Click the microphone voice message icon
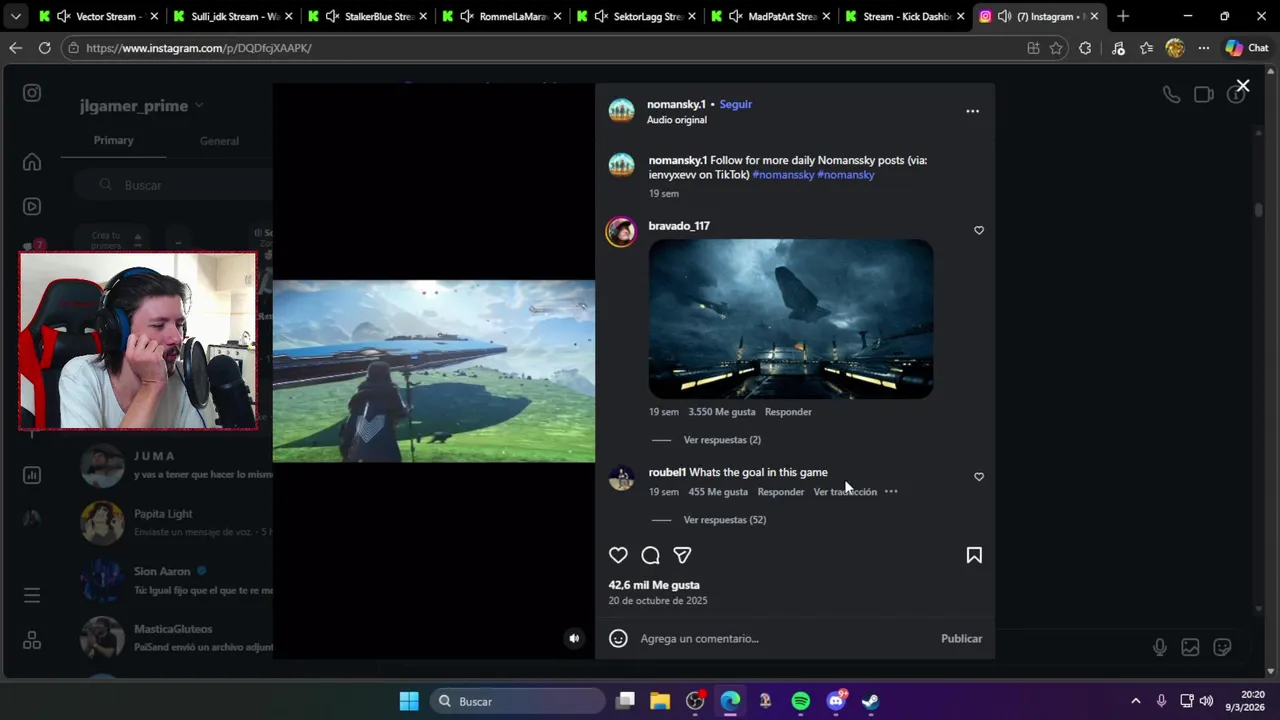The height and width of the screenshot is (720, 1280). point(1159,647)
